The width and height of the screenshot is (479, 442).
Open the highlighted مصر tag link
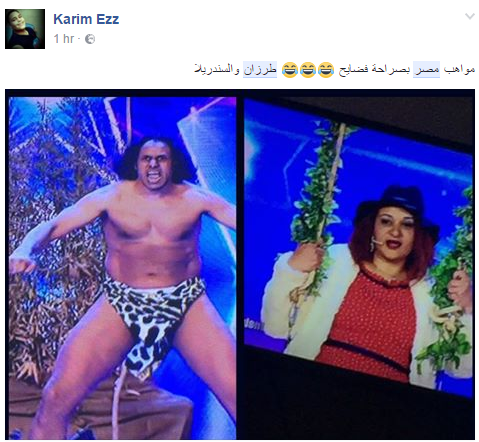pyautogui.click(x=426, y=70)
